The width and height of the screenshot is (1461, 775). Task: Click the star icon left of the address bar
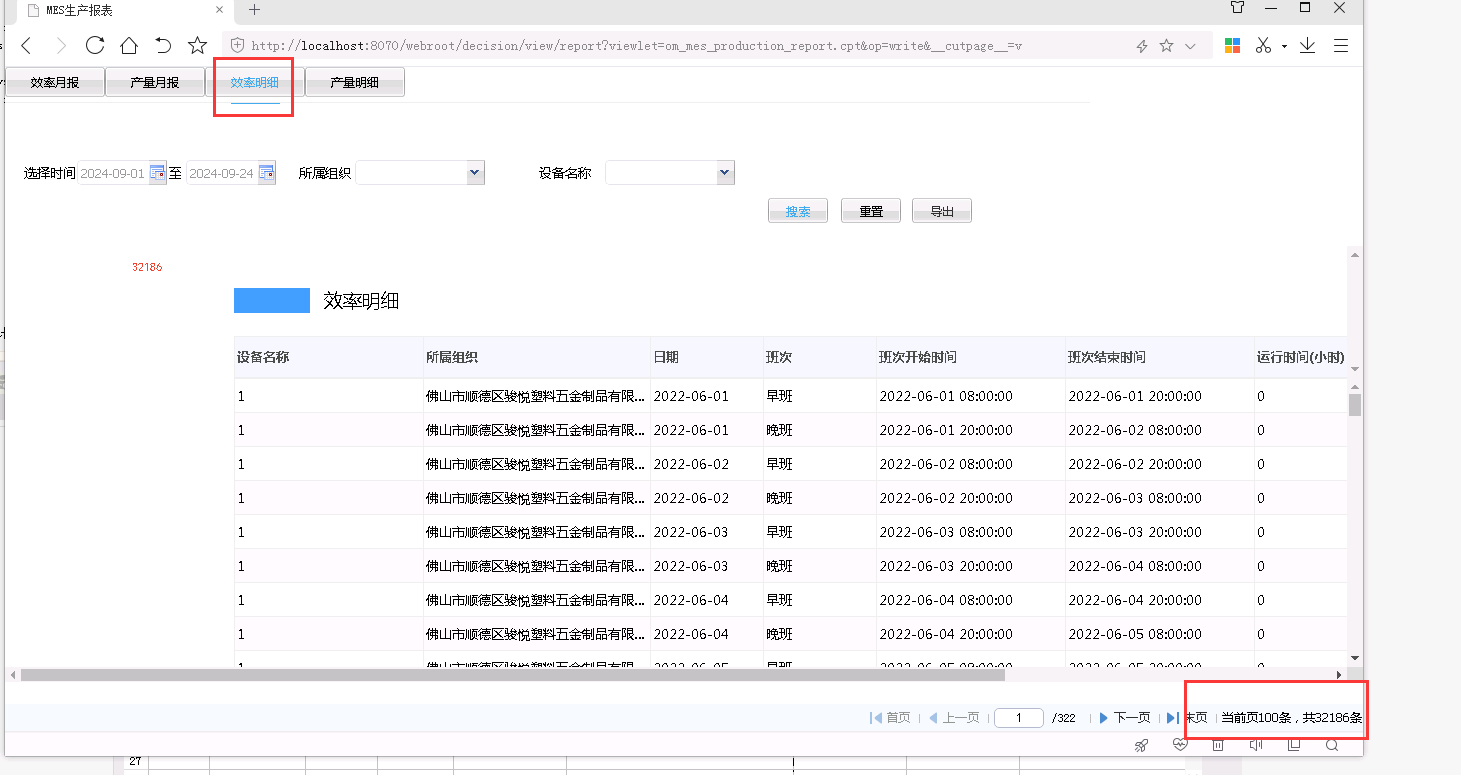[198, 45]
